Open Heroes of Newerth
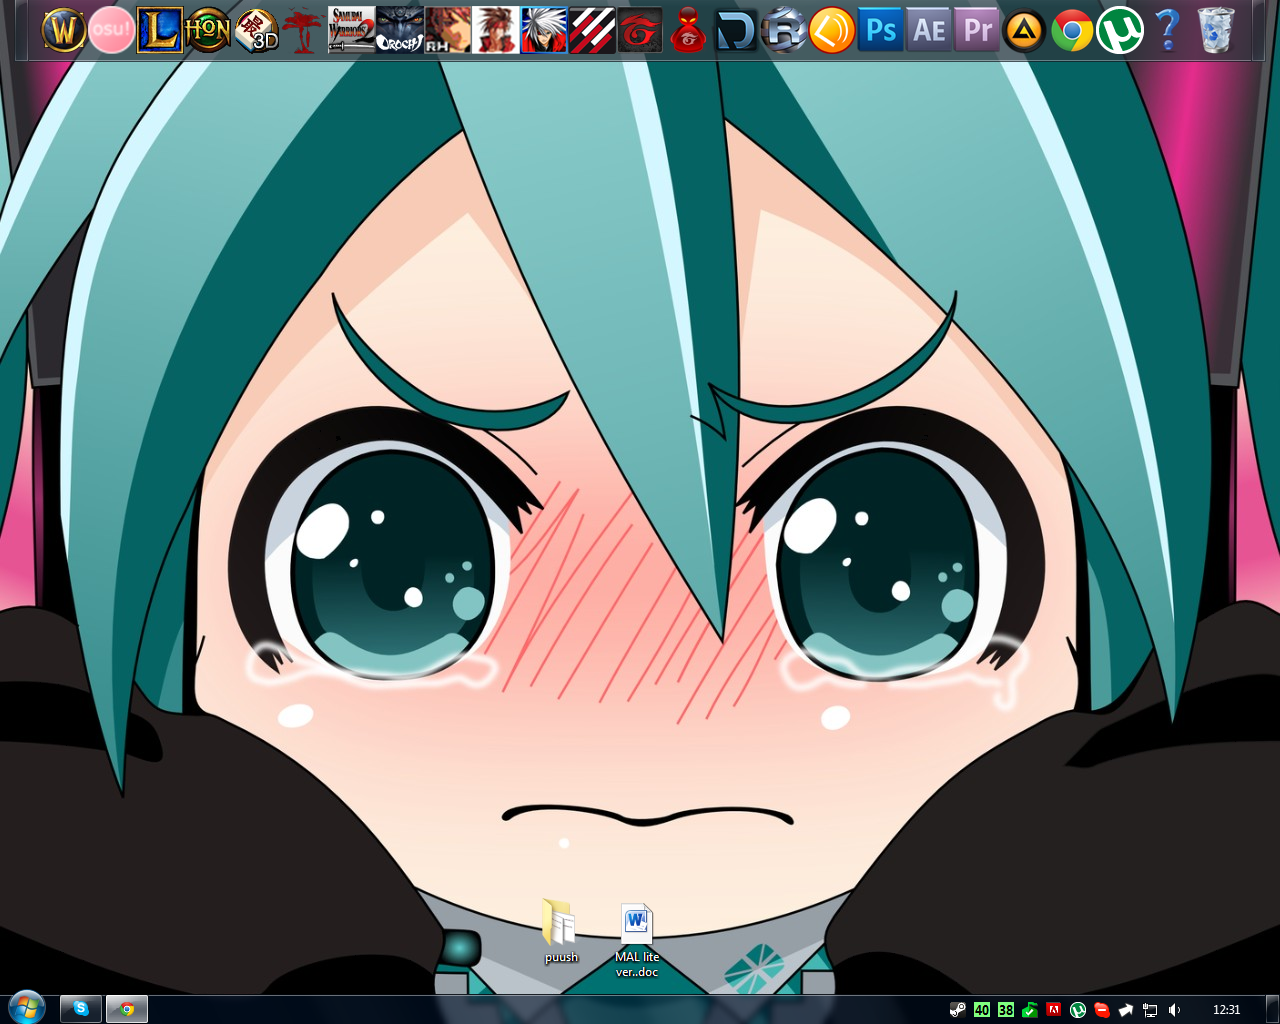The width and height of the screenshot is (1280, 1024). tap(208, 28)
